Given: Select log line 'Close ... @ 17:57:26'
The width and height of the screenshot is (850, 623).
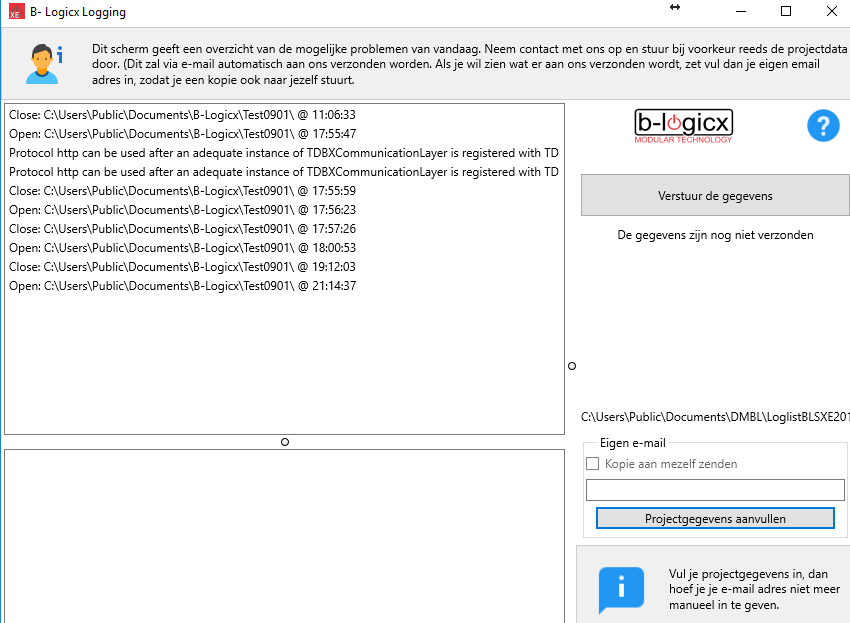Looking at the screenshot, I should pyautogui.click(x=182, y=229).
